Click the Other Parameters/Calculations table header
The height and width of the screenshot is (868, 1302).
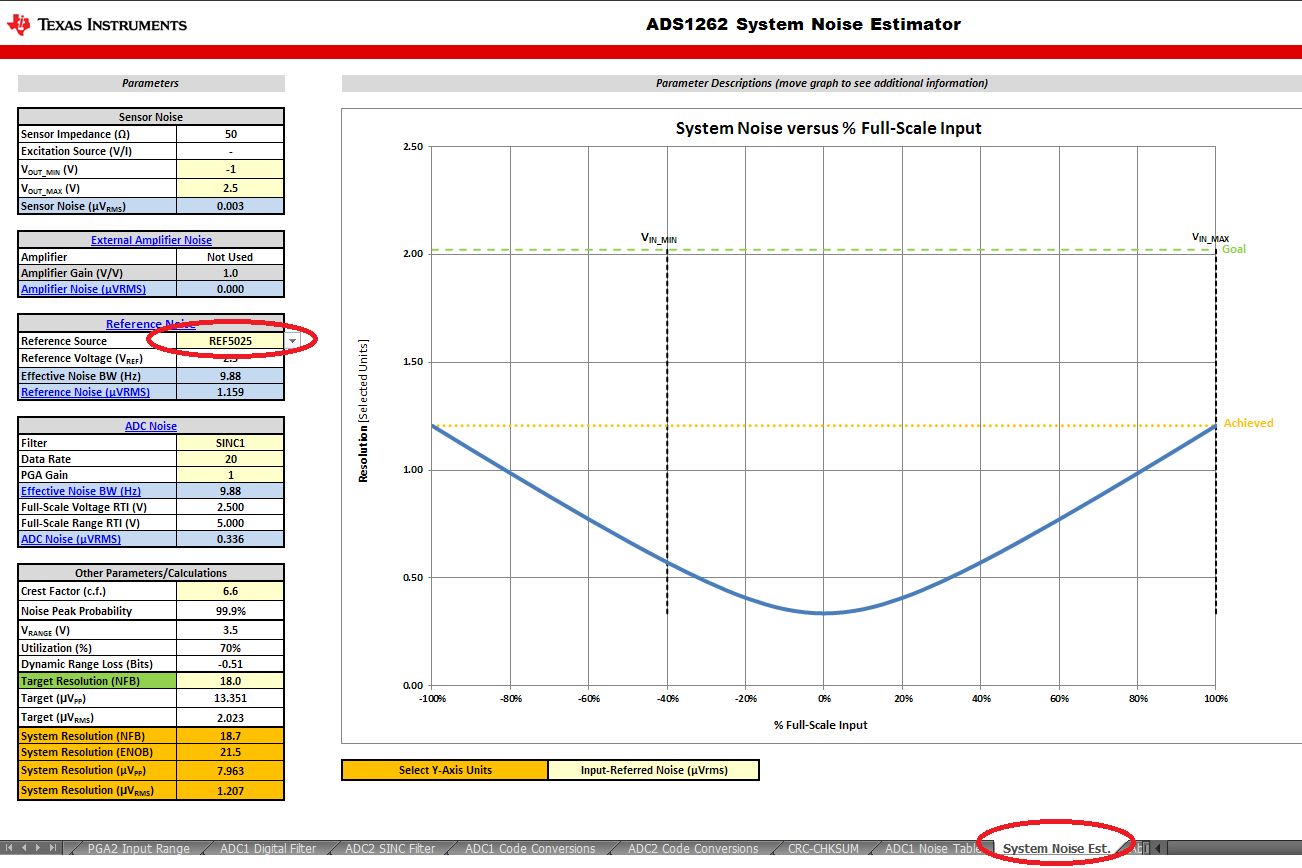click(151, 573)
